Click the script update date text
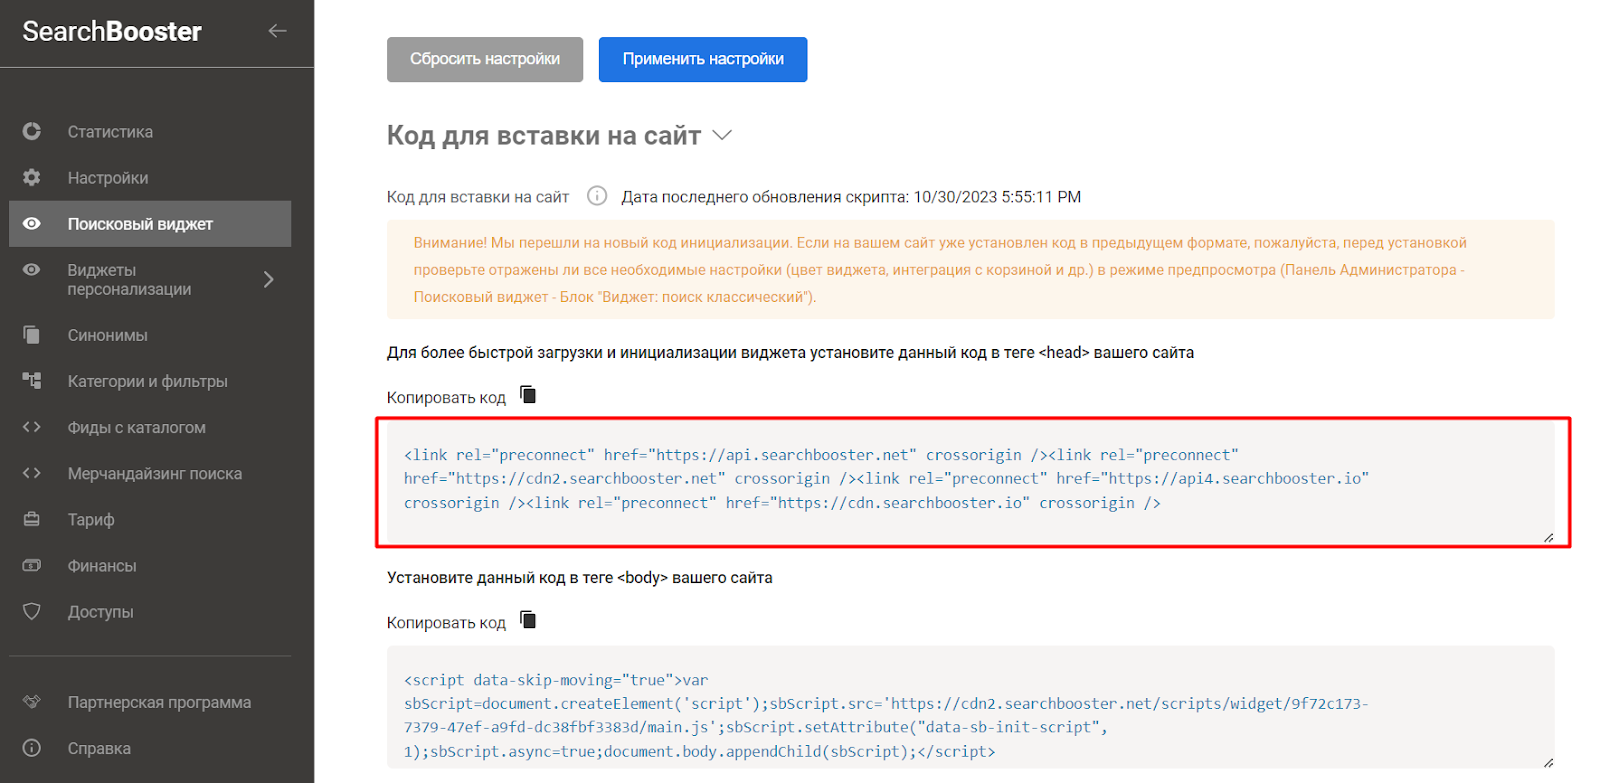This screenshot has width=1600, height=783. (851, 197)
